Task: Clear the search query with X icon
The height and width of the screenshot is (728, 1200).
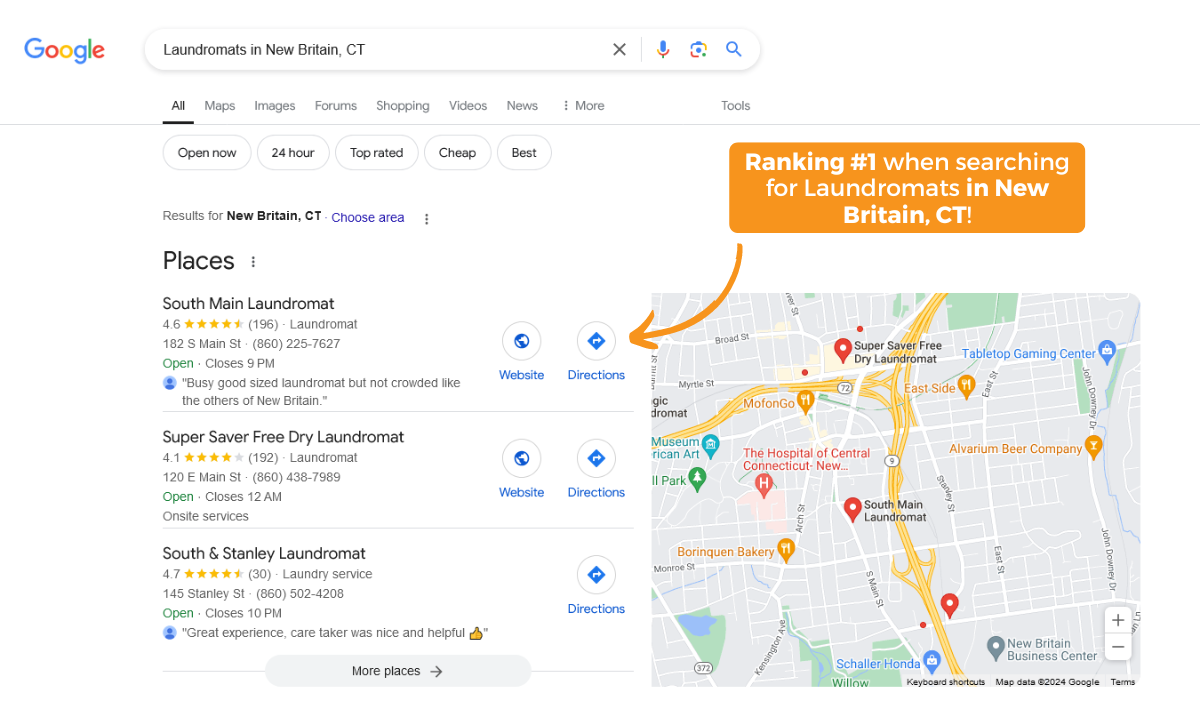Action: pos(619,49)
